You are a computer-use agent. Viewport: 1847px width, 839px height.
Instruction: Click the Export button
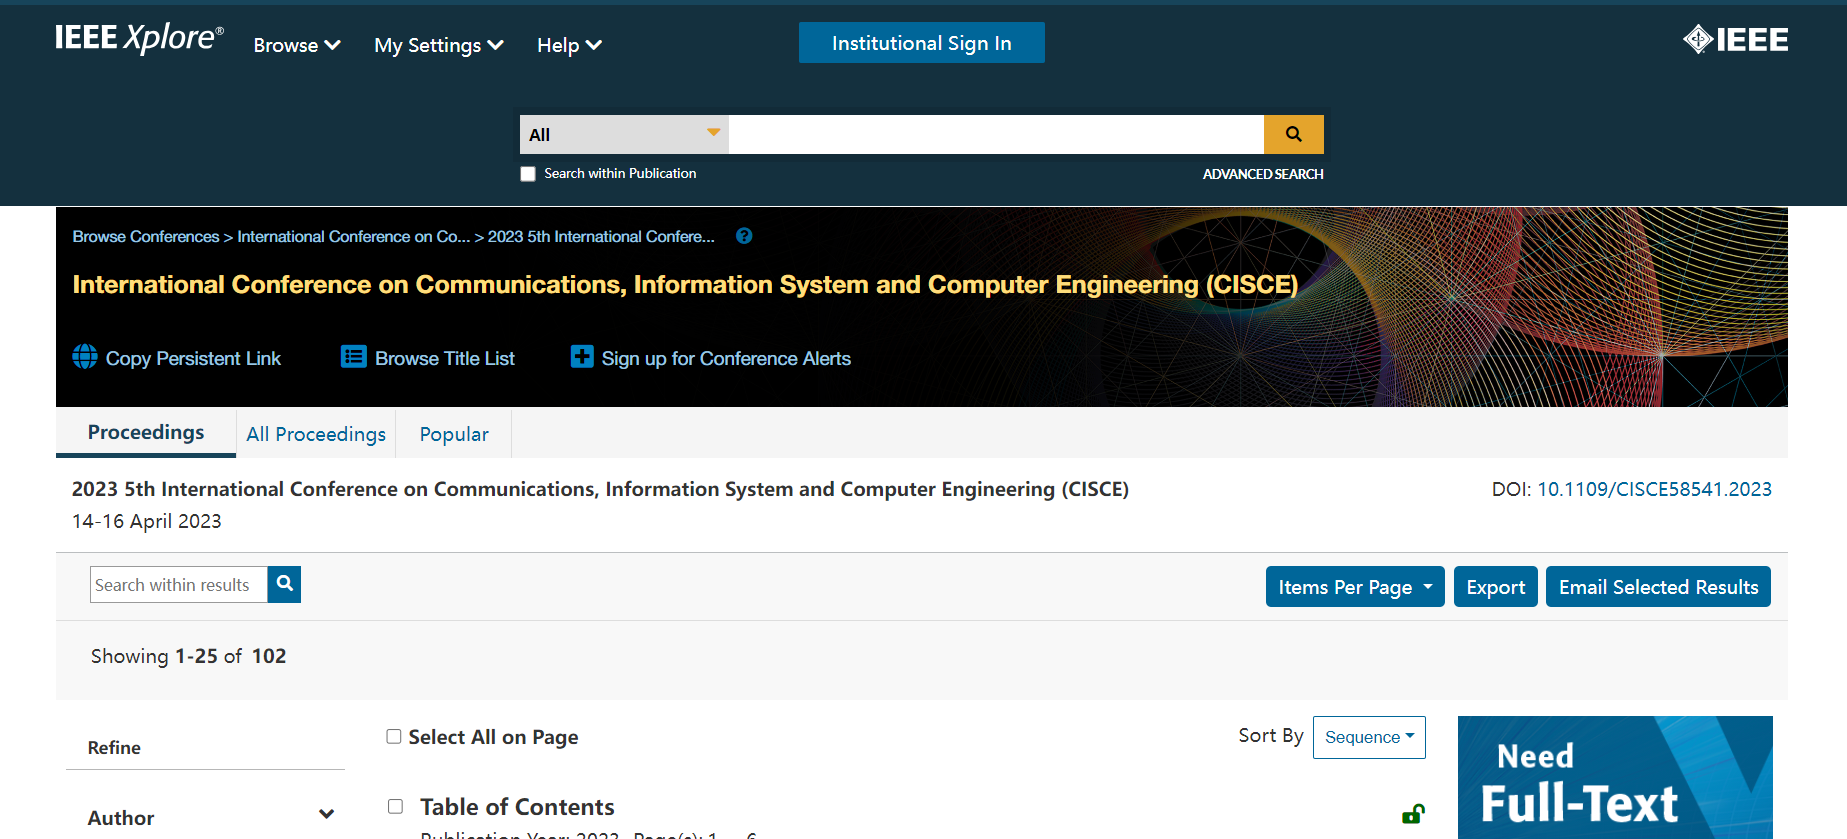pyautogui.click(x=1496, y=587)
